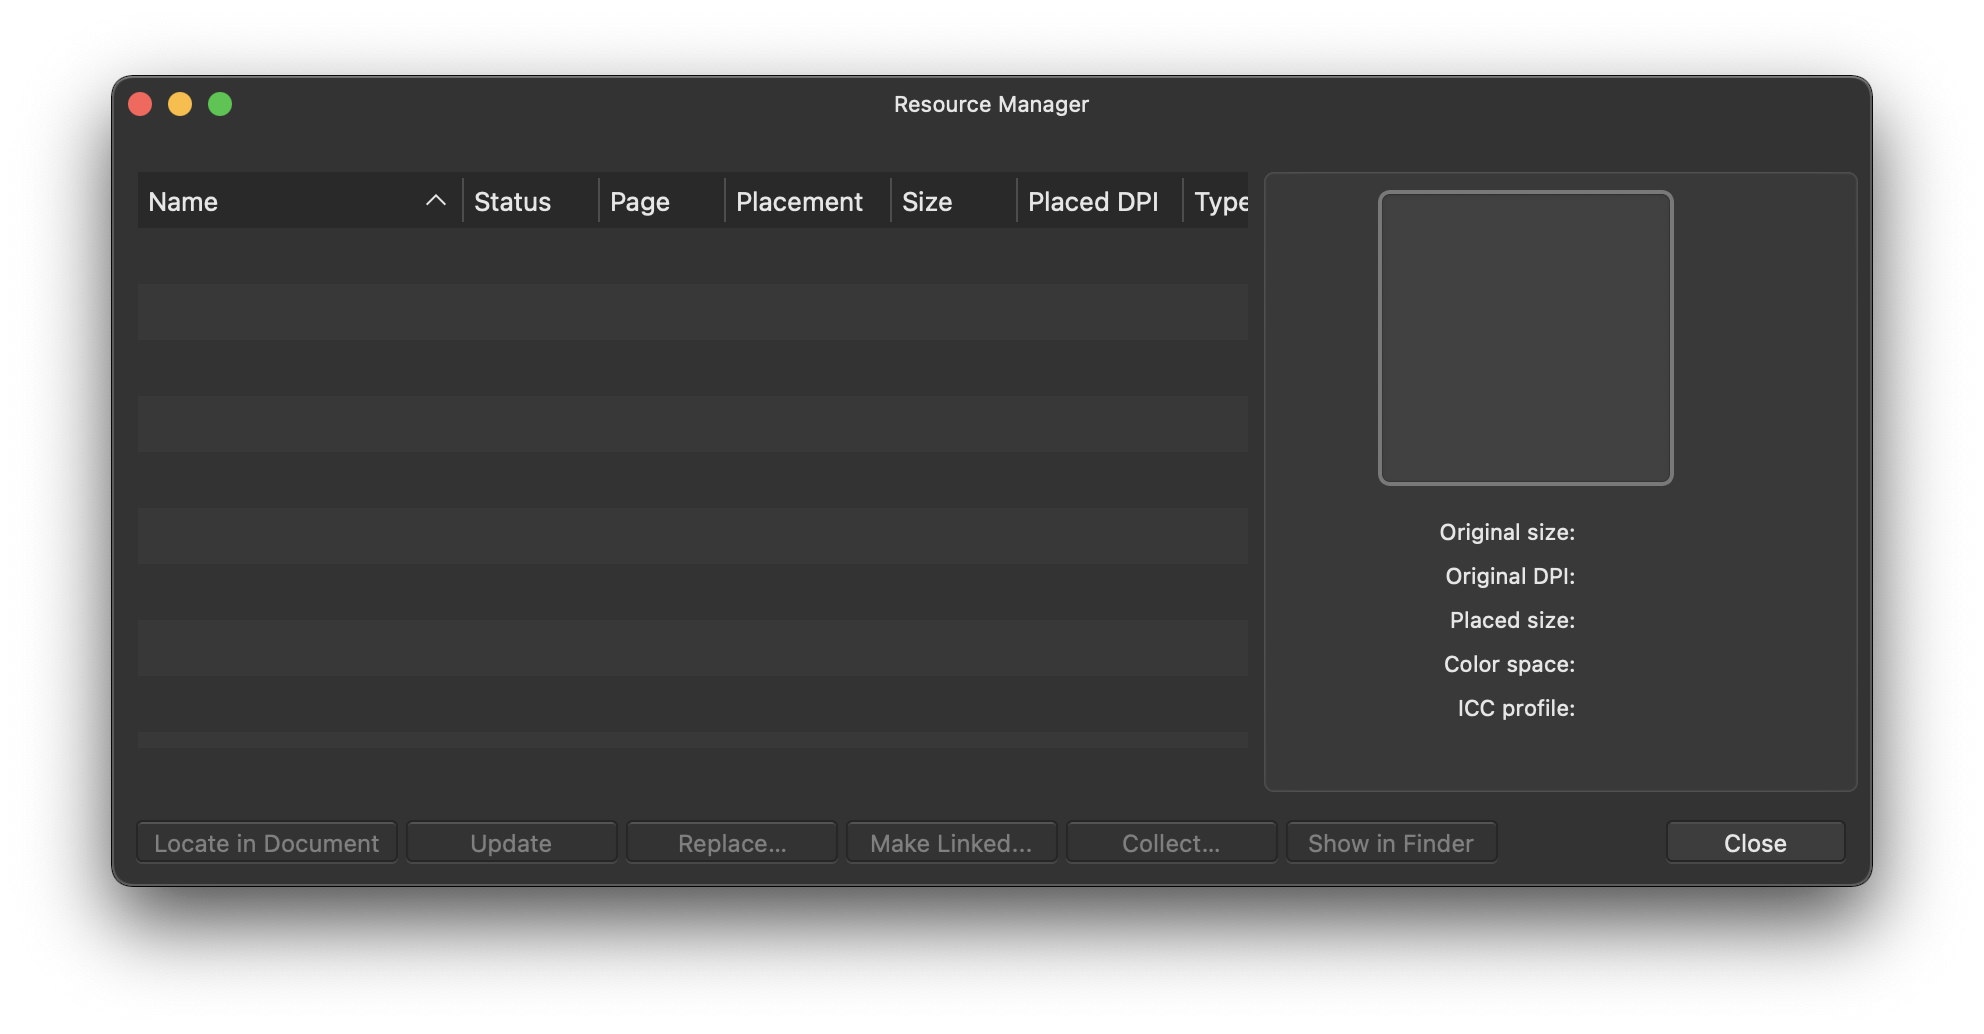This screenshot has width=1984, height=1034.
Task: Click the Show in Finder button
Action: click(1391, 843)
